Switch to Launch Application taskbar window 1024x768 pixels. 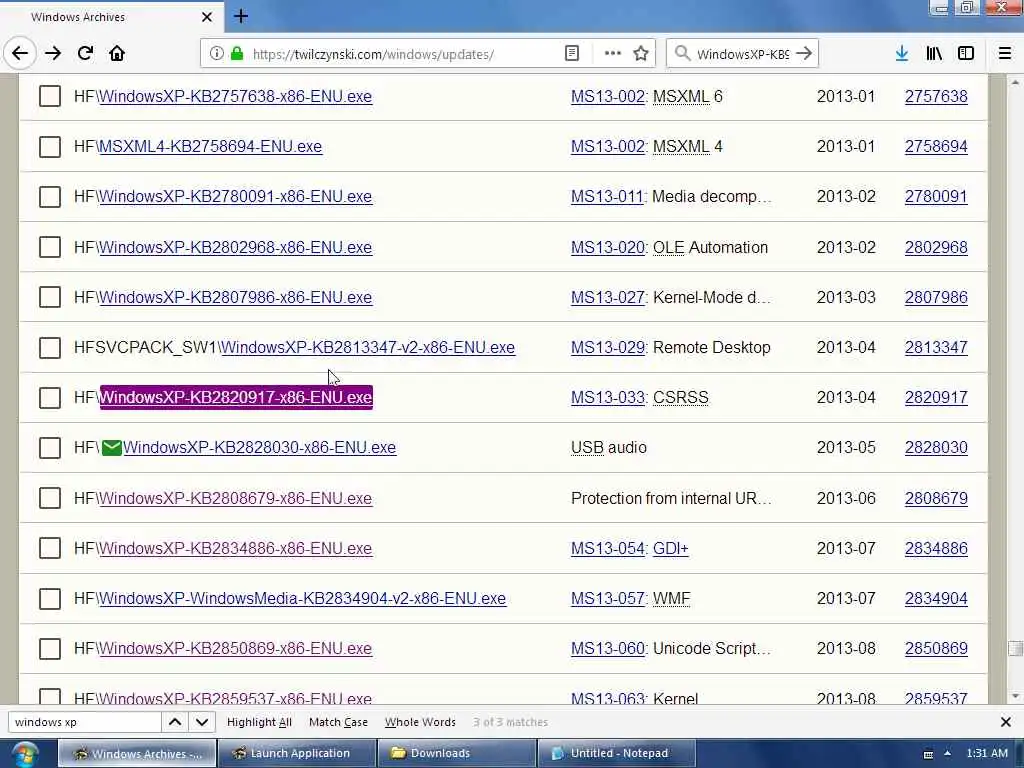(296, 754)
